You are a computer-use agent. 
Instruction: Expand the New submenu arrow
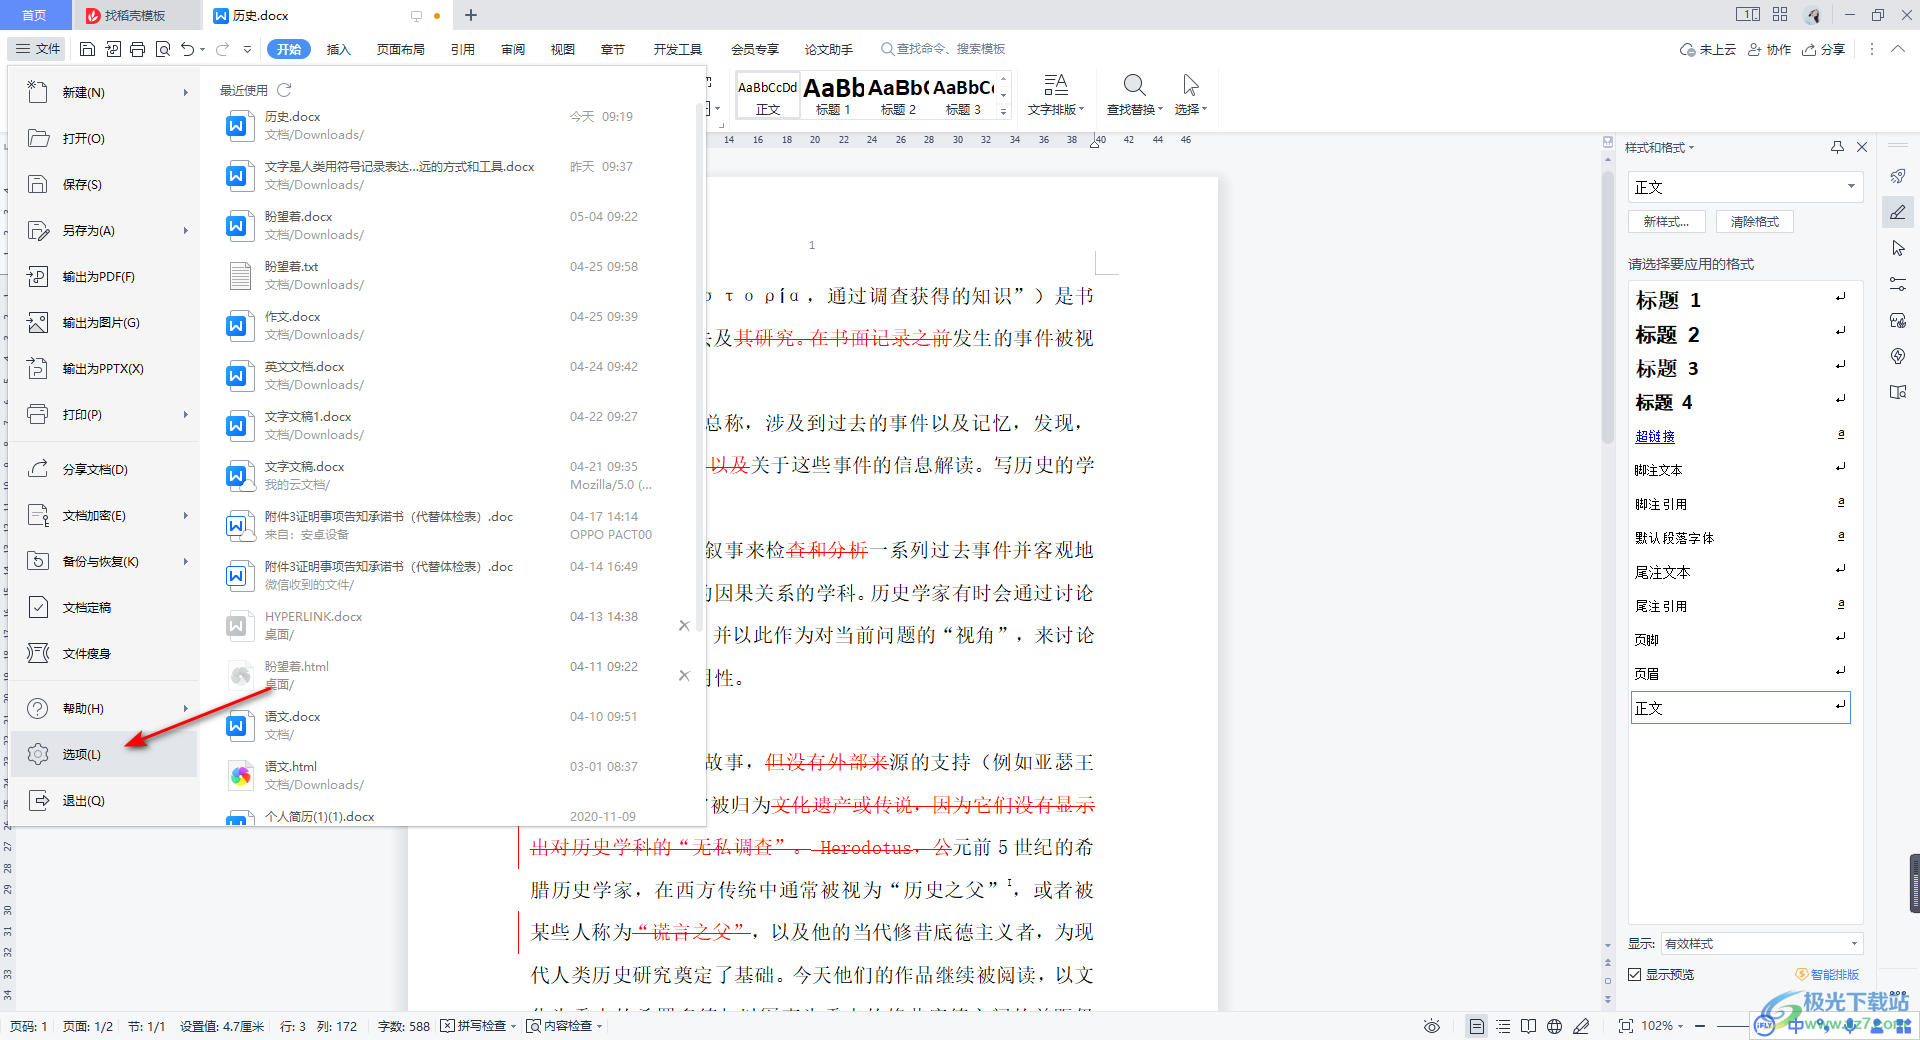click(185, 93)
